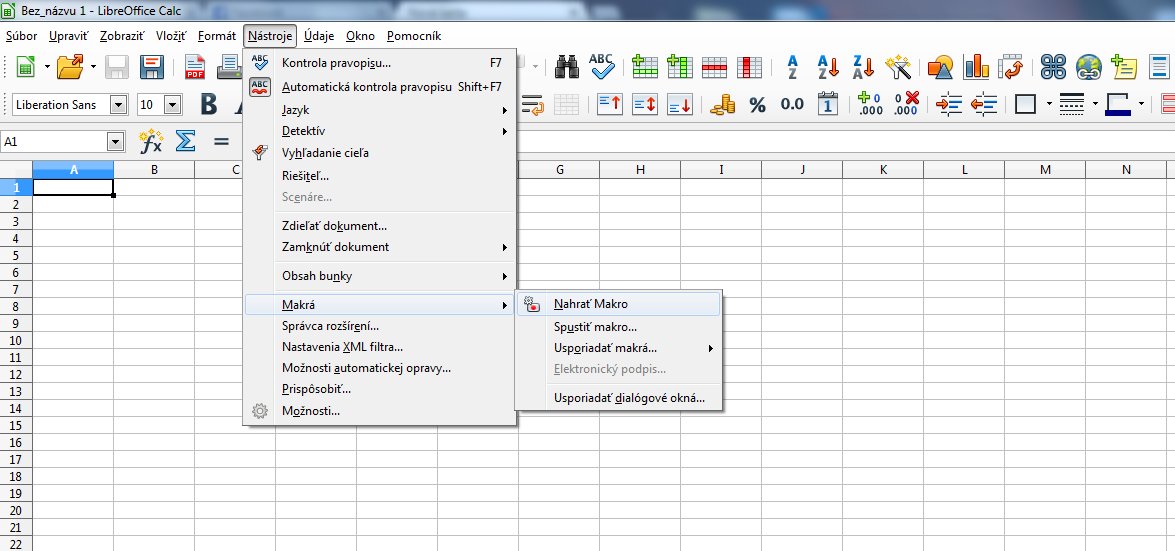Export the document as PDF
The height and width of the screenshot is (551, 1175).
point(195,67)
